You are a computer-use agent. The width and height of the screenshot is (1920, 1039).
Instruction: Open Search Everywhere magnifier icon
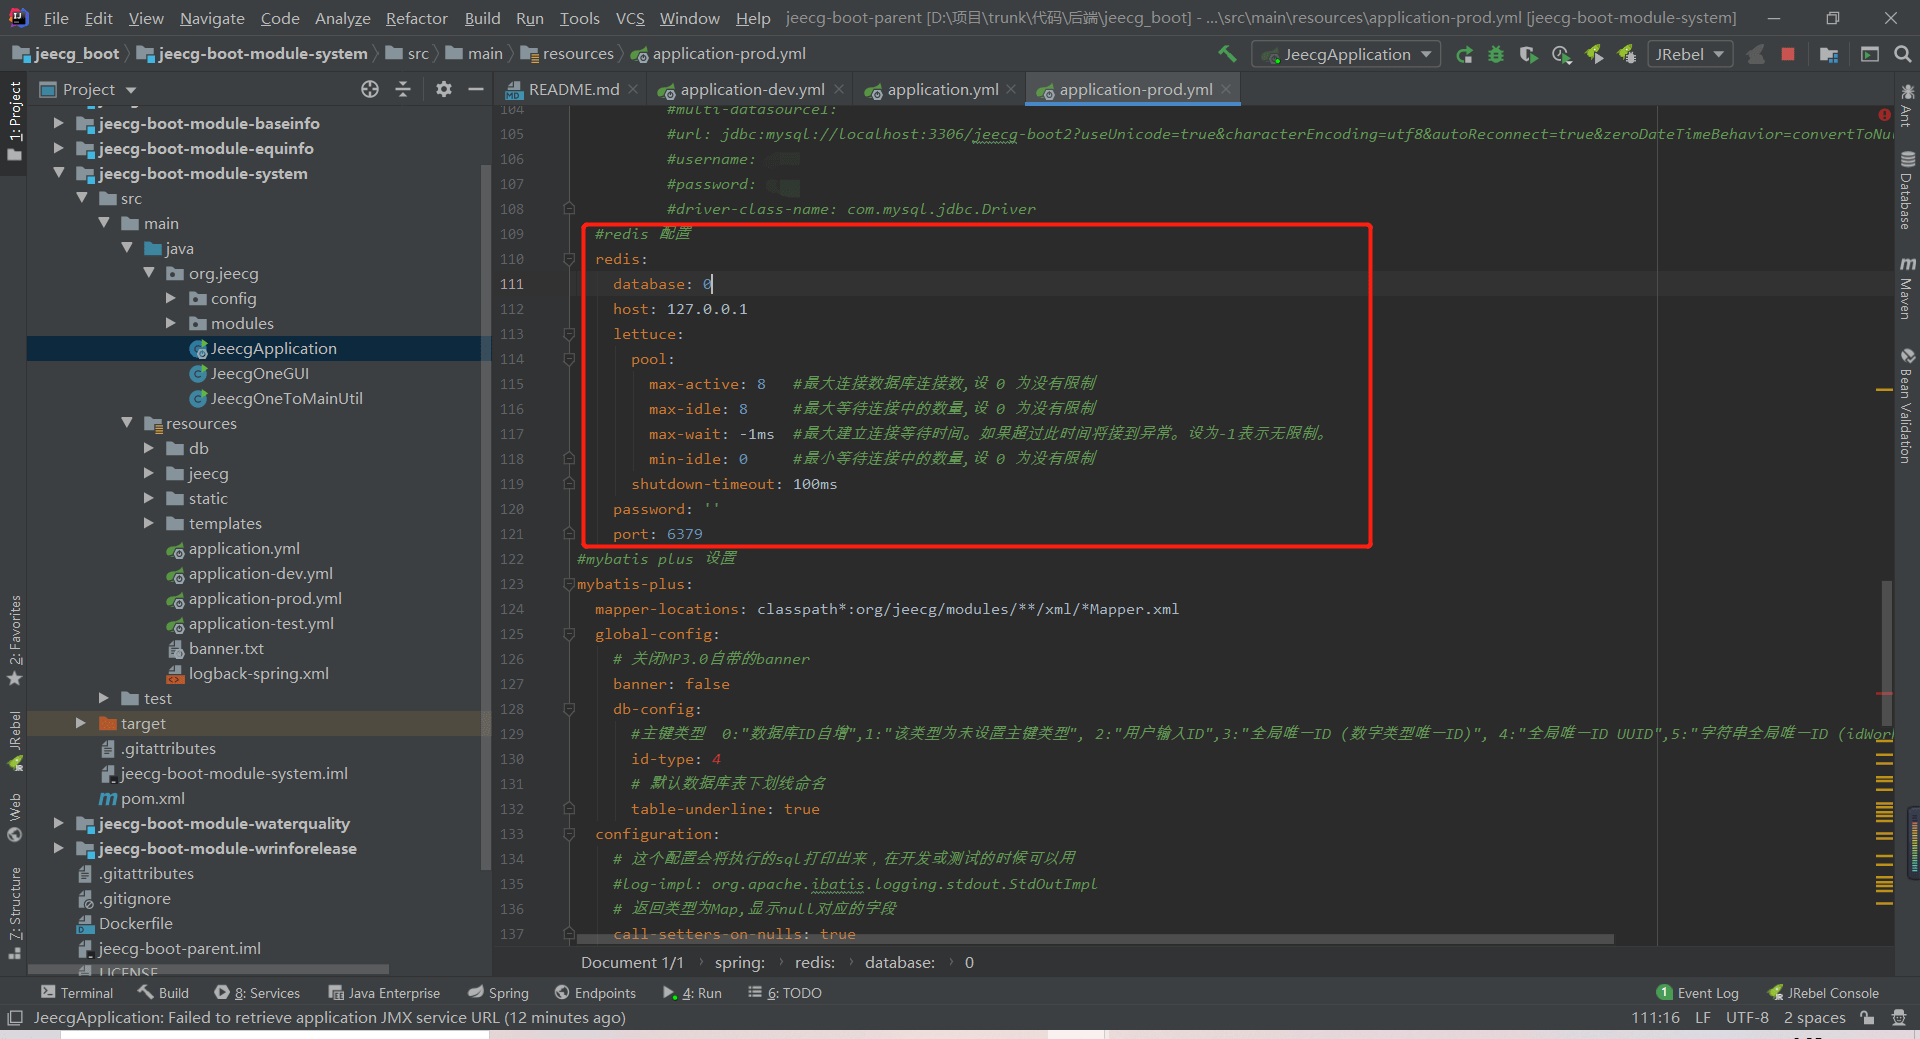[1903, 55]
